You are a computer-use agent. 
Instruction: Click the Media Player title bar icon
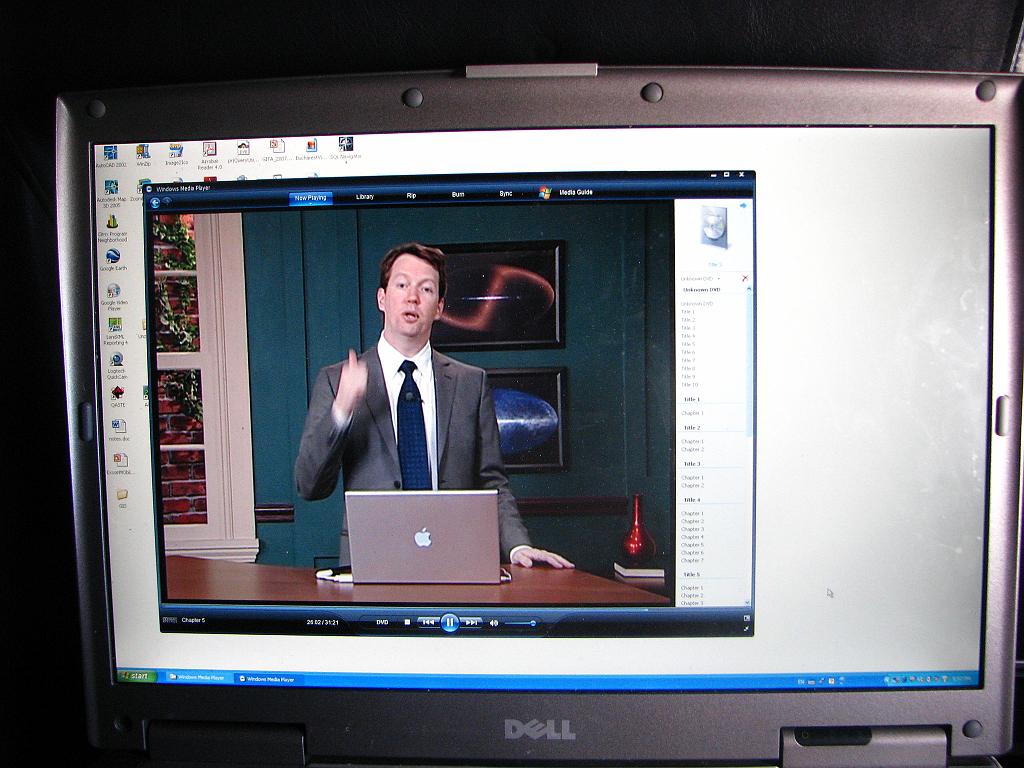coord(150,189)
